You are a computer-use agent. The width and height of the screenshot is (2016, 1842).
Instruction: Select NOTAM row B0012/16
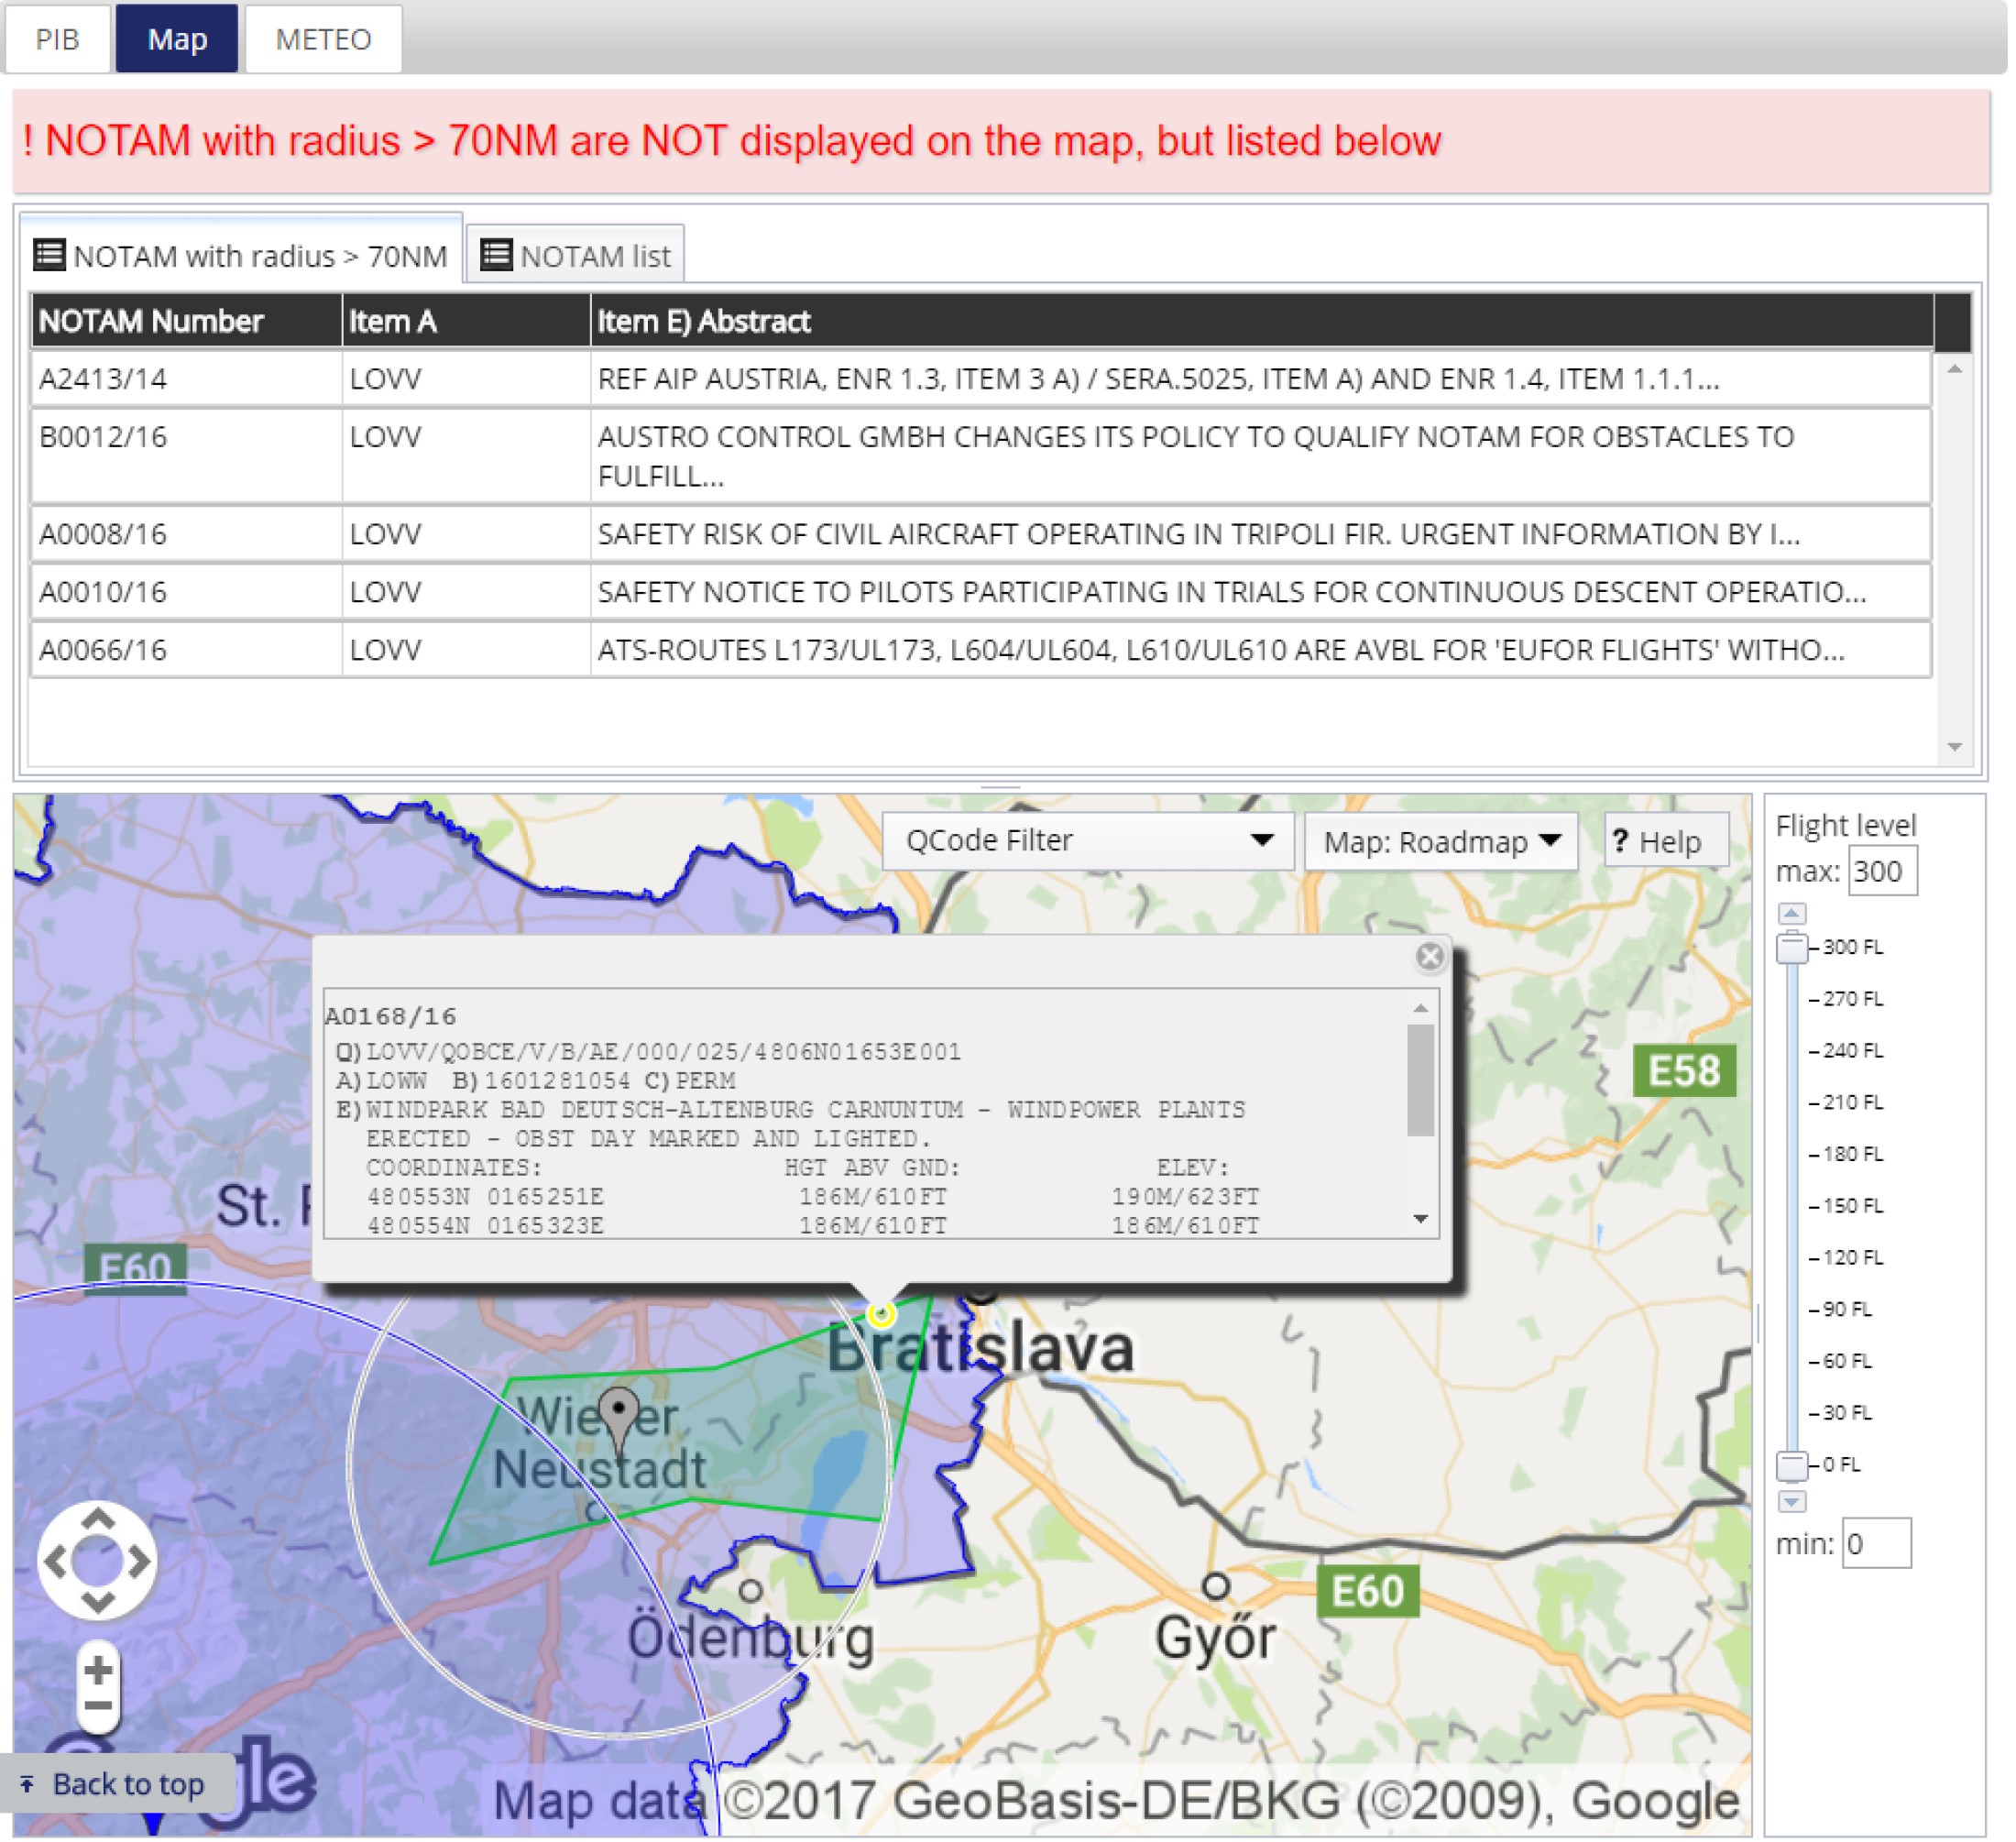click(980, 456)
